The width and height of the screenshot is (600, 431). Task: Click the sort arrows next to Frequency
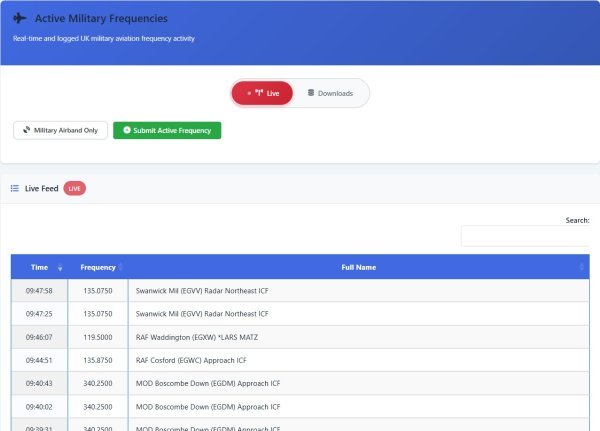click(121, 267)
